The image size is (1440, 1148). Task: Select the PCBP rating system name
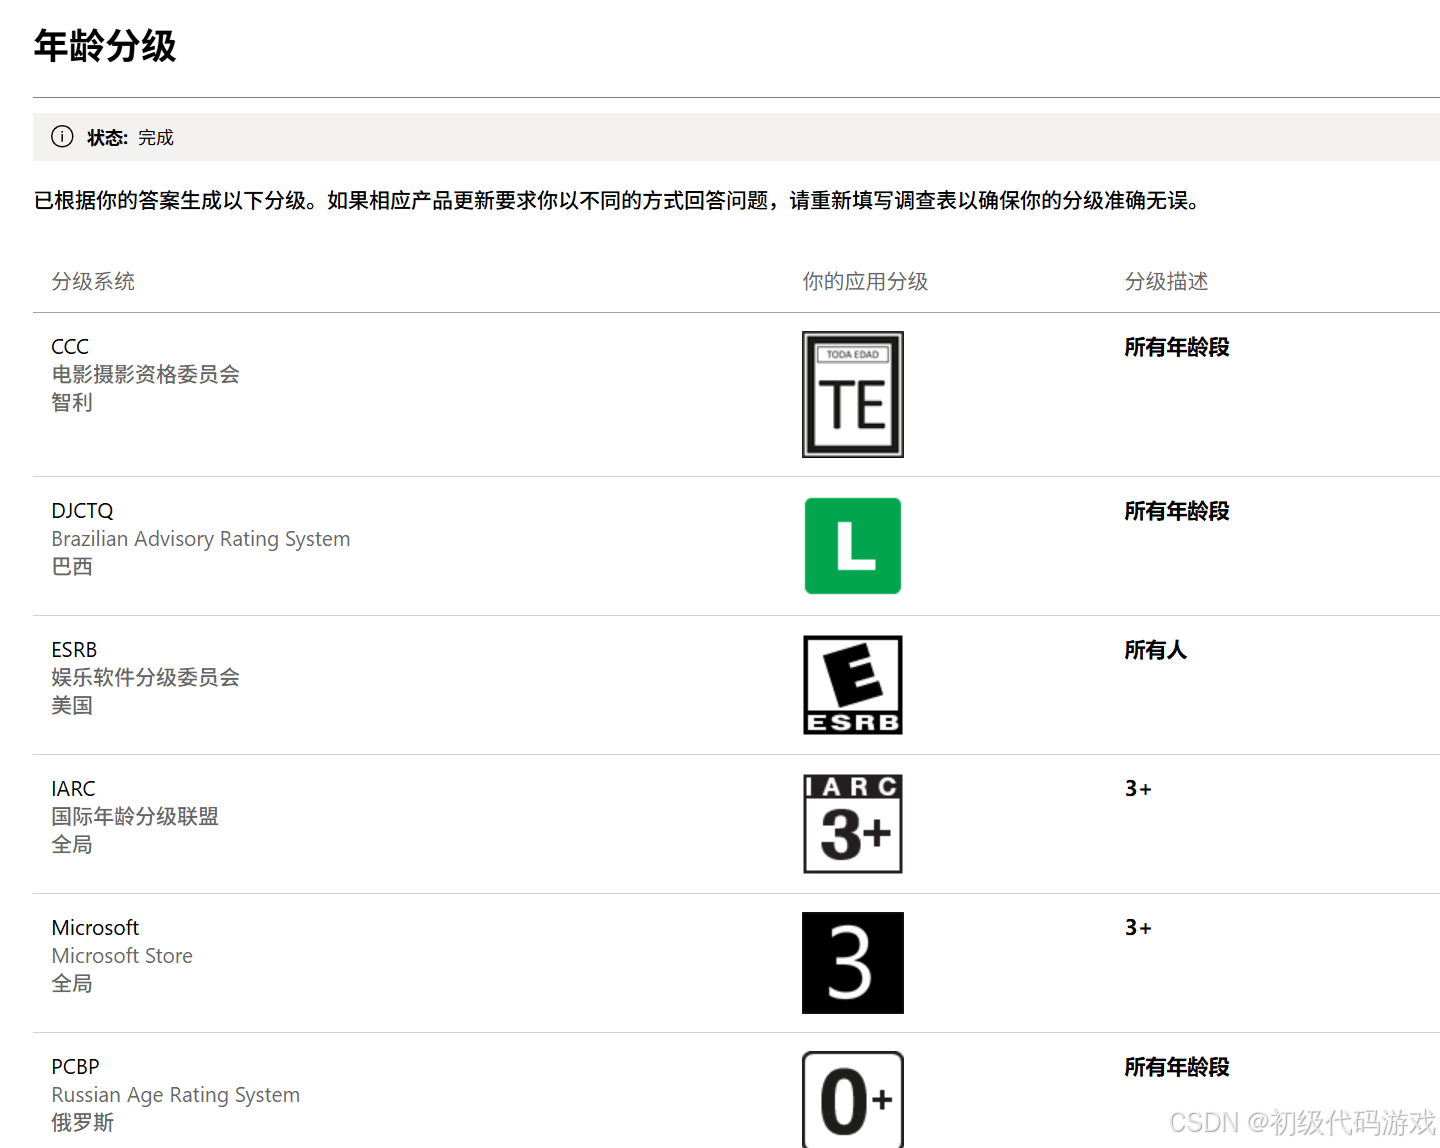(75, 1067)
